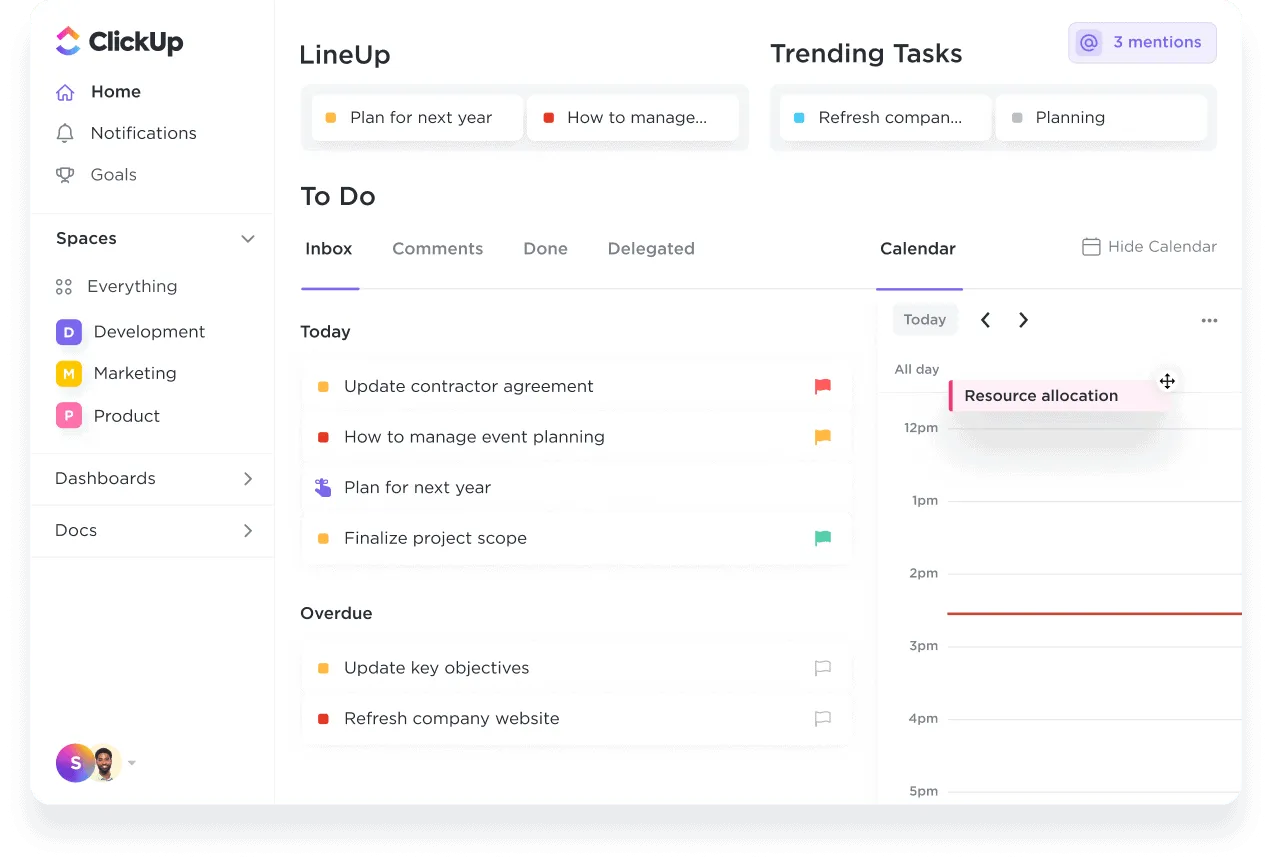Open overdue task Refresh company website
The width and height of the screenshot is (1272, 865).
tap(577, 718)
